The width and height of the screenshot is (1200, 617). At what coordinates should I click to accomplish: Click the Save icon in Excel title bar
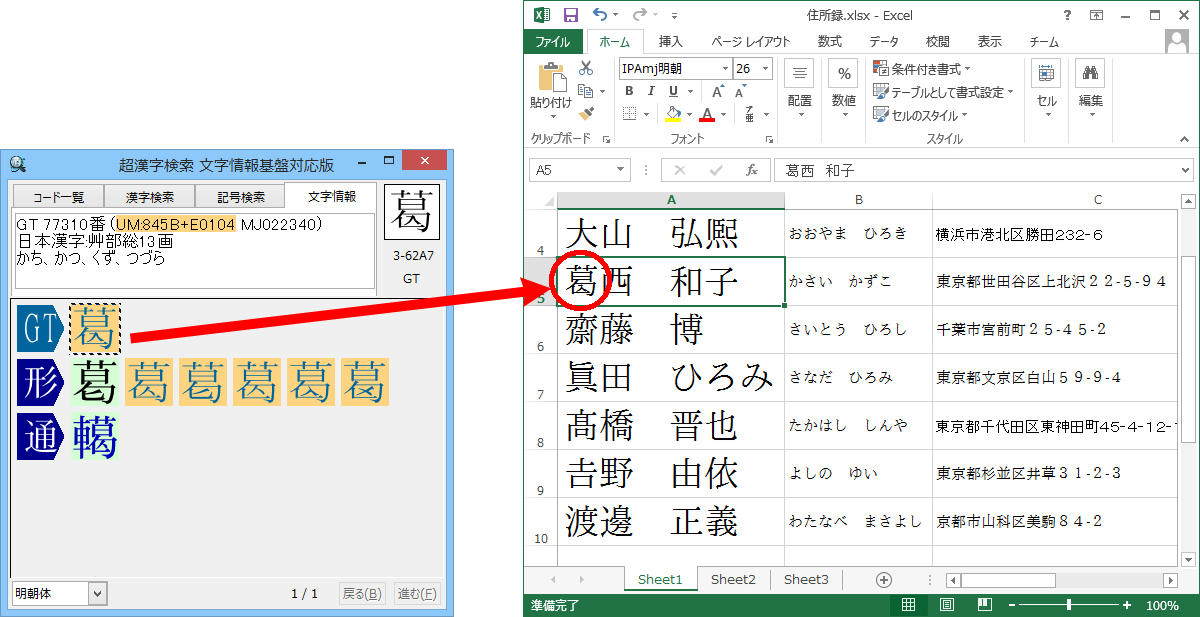click(x=571, y=15)
